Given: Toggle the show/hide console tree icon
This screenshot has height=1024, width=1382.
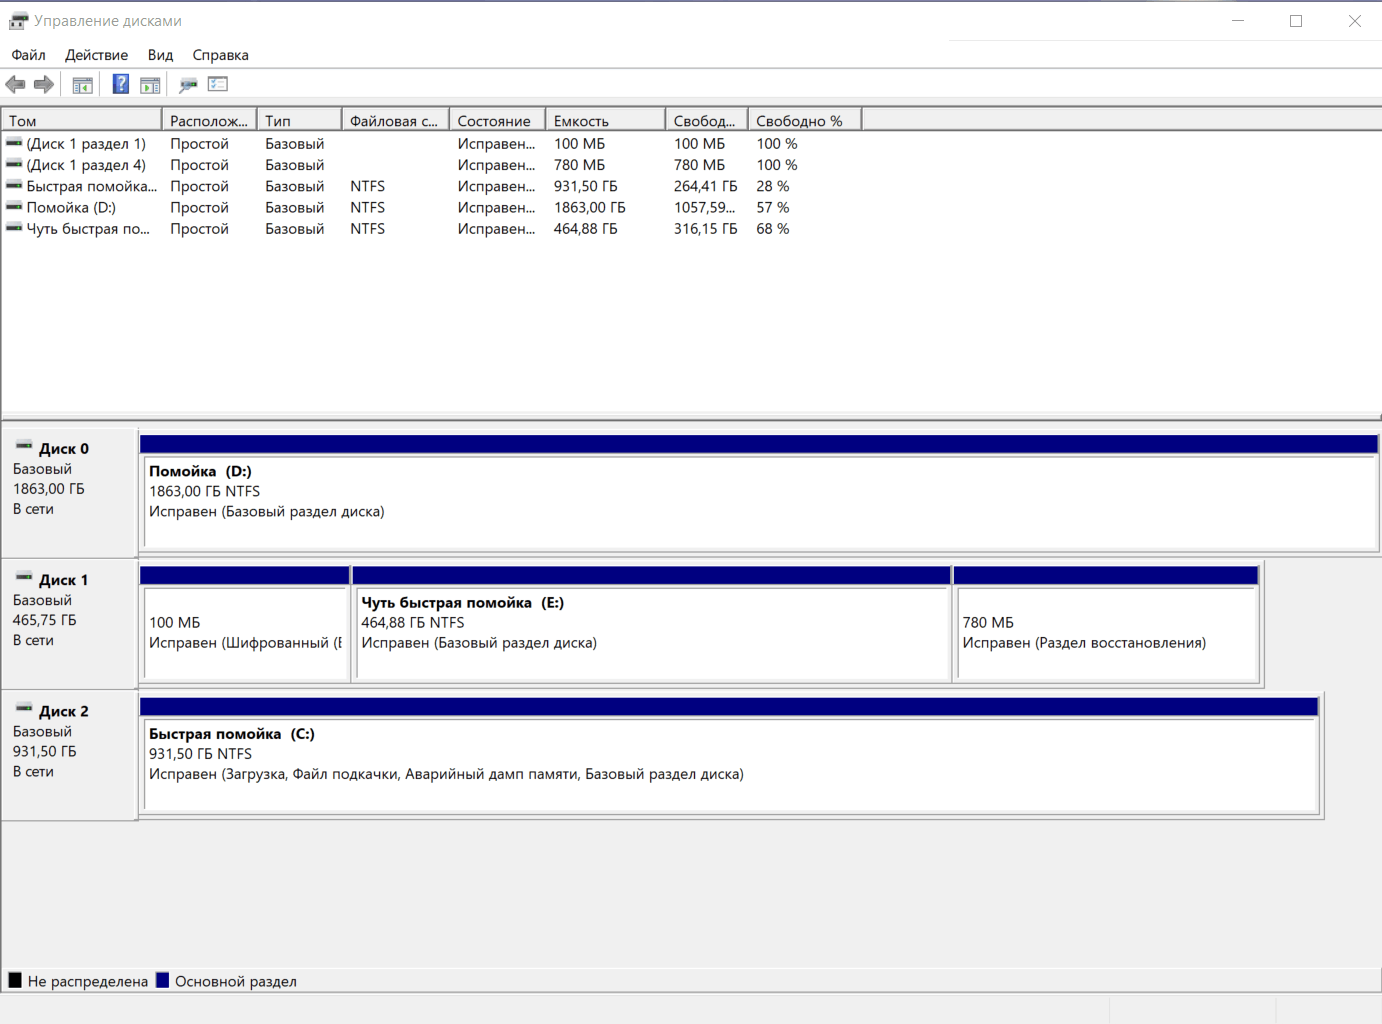Looking at the screenshot, I should pos(83,85).
